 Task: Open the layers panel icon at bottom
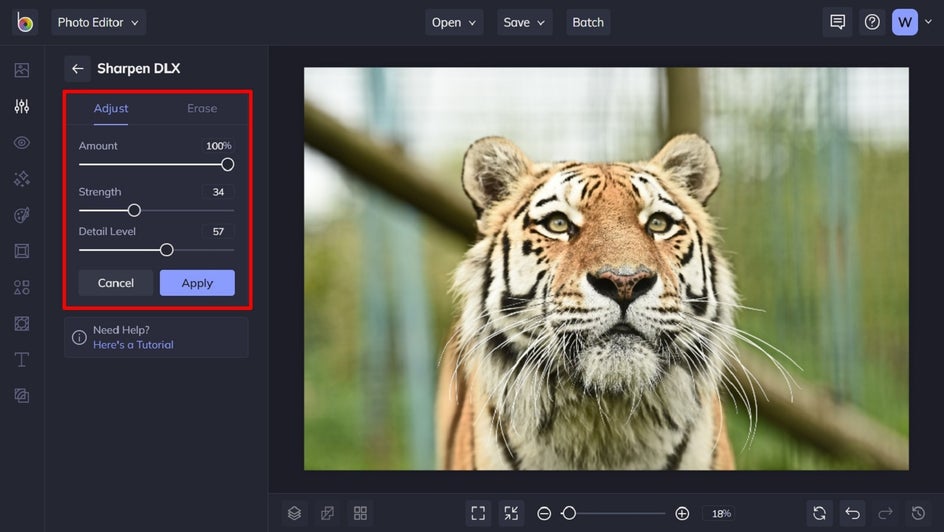click(294, 513)
